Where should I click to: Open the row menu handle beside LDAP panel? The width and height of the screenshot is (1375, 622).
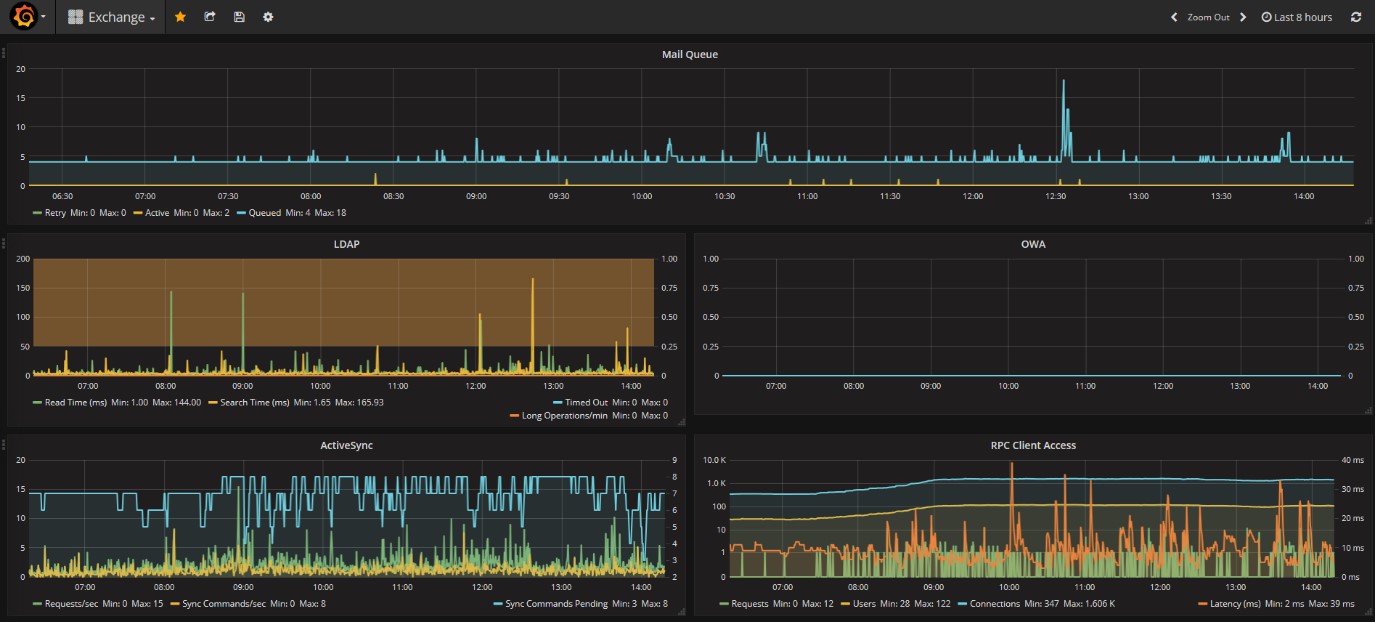click(4, 242)
